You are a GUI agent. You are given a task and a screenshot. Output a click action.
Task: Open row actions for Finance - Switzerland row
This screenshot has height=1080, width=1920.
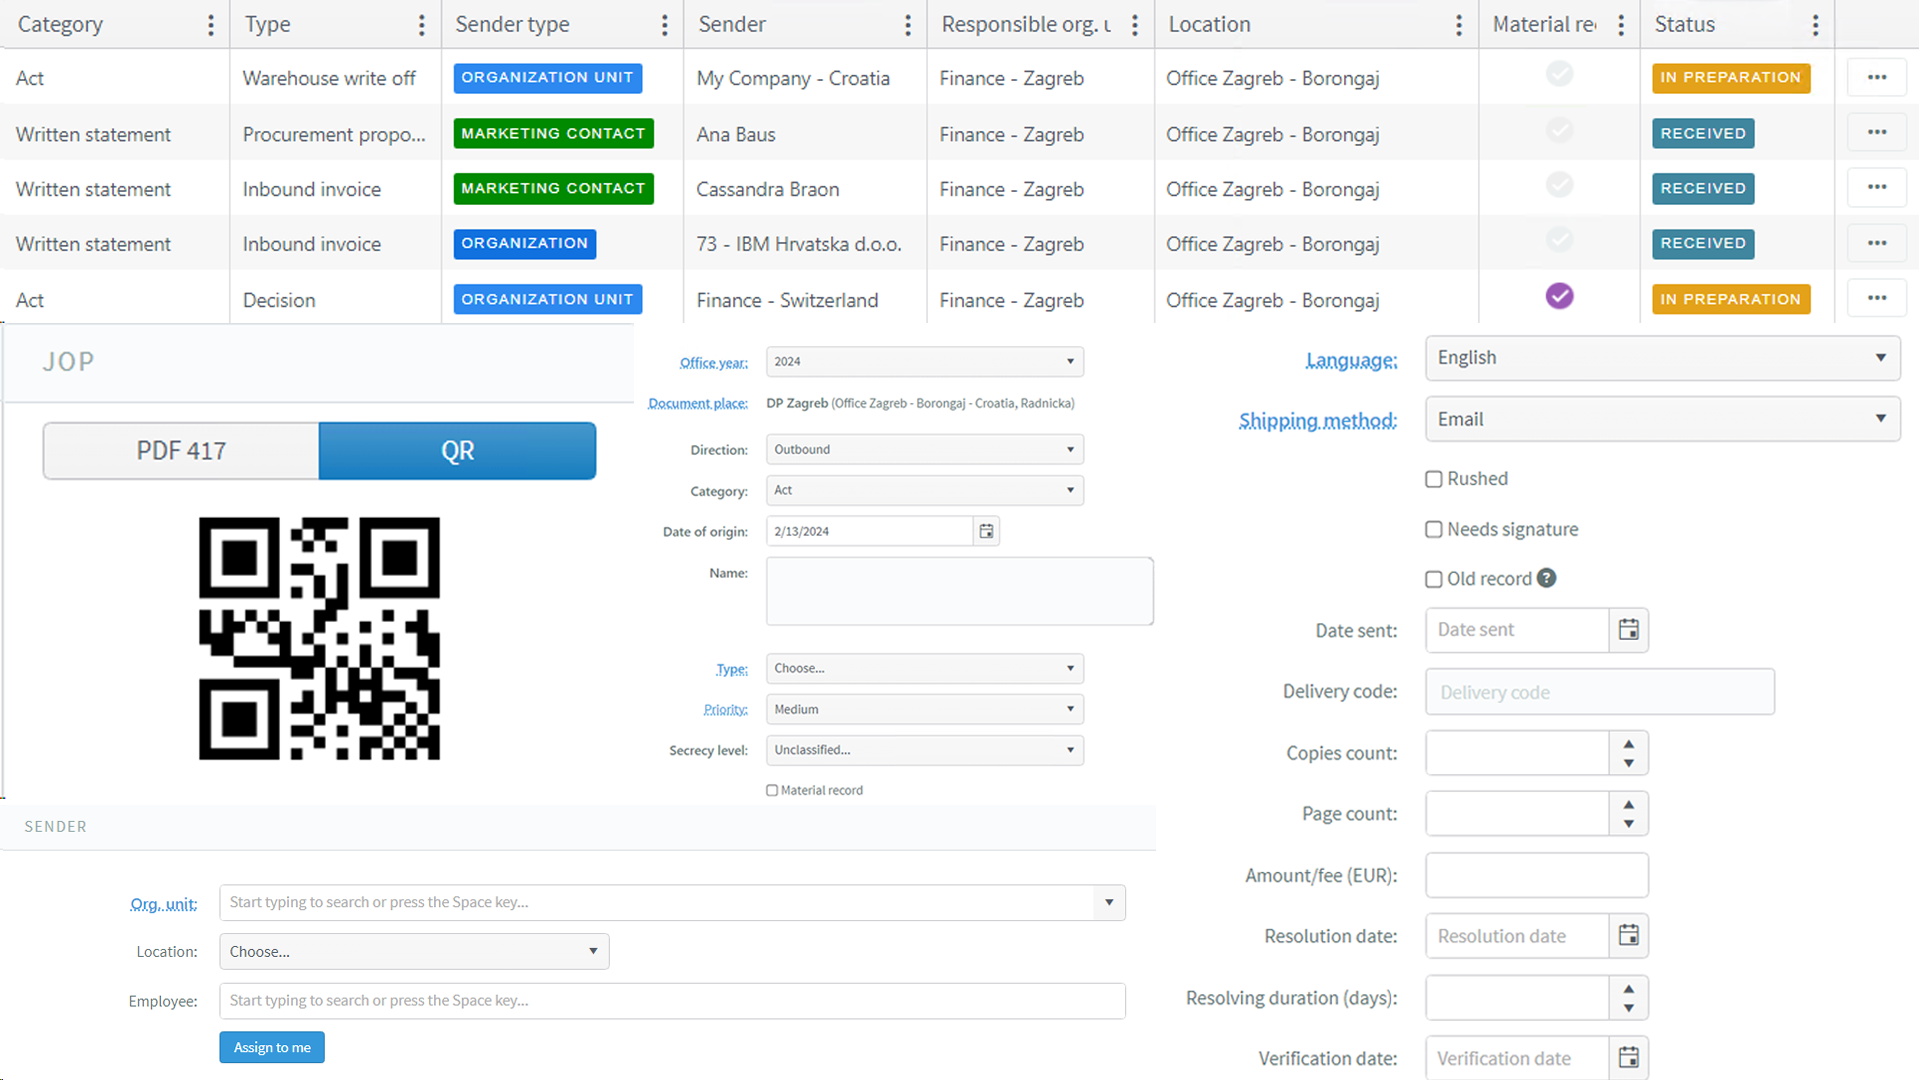1877,298
